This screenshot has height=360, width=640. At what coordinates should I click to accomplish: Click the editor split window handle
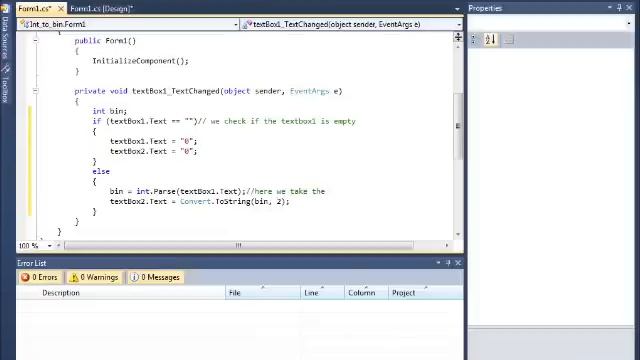458,37
